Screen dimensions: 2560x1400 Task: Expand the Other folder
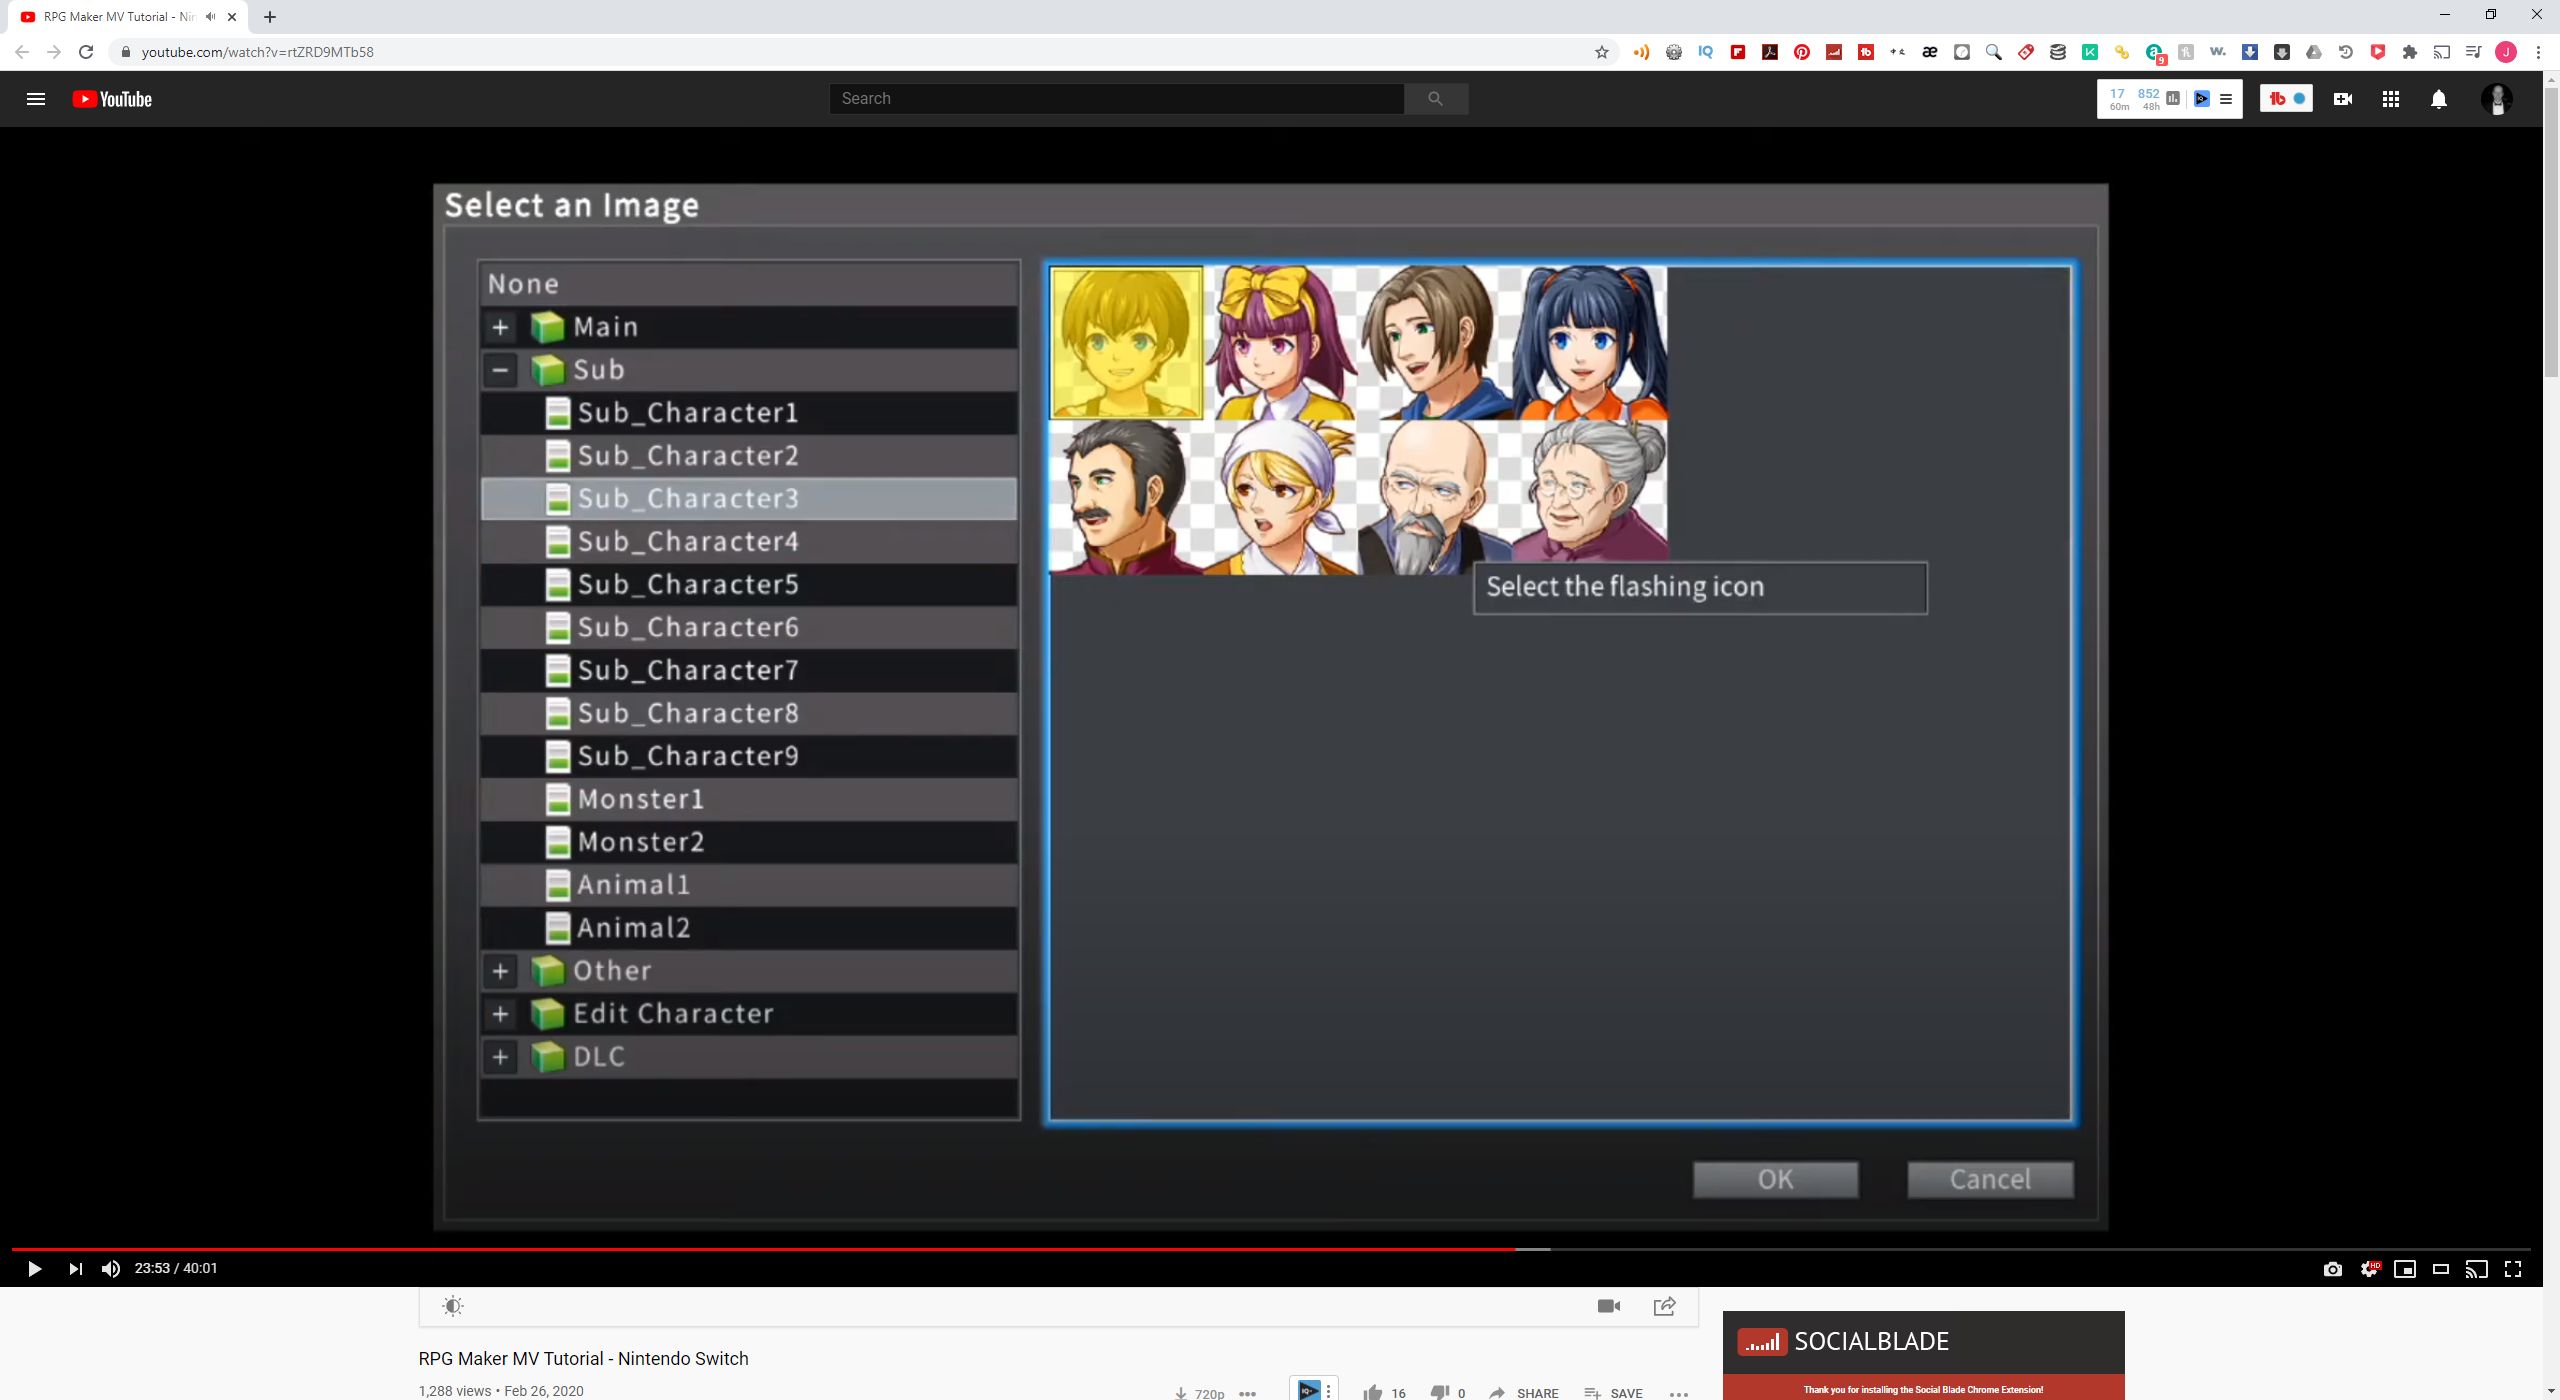pos(500,971)
